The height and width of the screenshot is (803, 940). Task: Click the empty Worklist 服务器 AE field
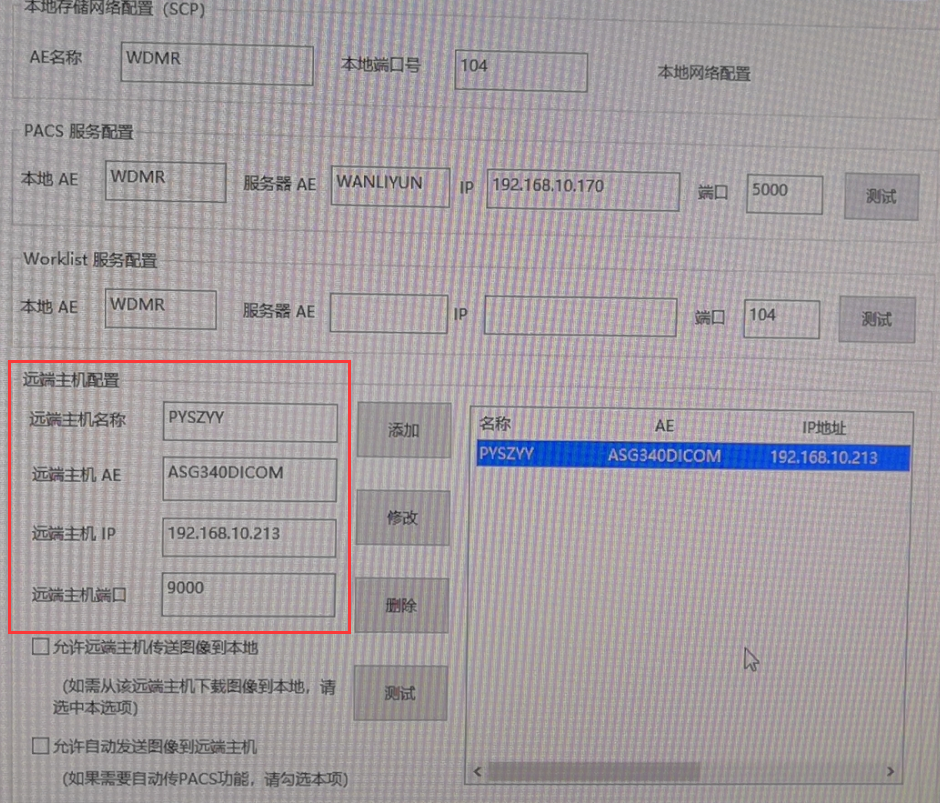pyautogui.click(x=388, y=313)
